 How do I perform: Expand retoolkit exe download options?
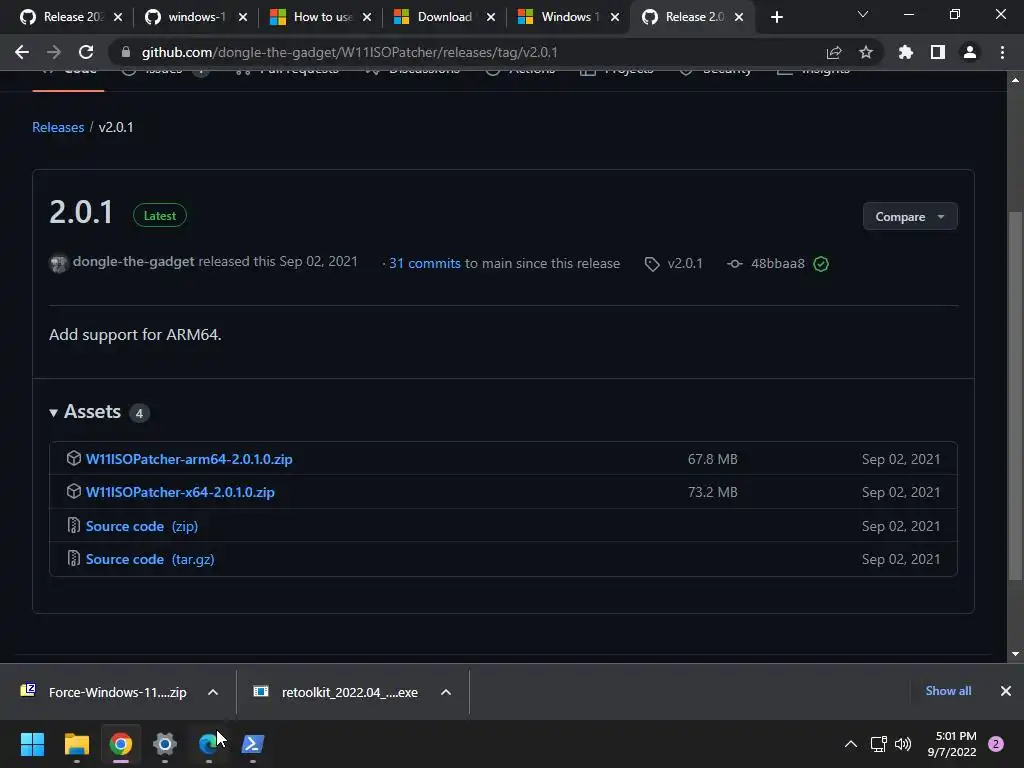(x=446, y=692)
